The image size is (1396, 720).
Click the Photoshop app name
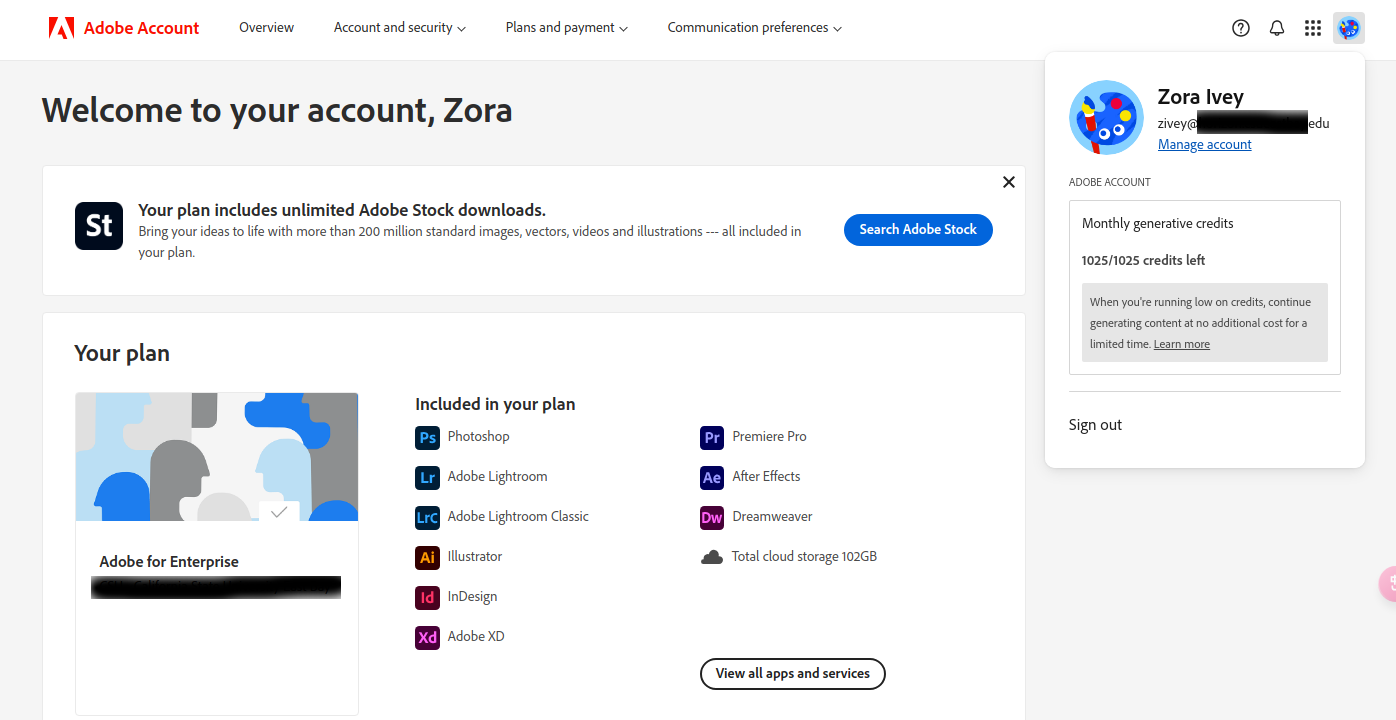(x=479, y=437)
